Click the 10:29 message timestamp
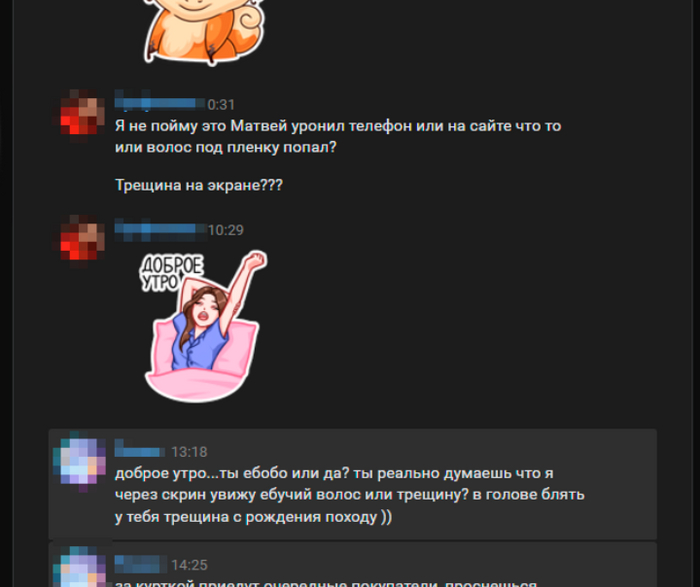 pyautogui.click(x=226, y=230)
